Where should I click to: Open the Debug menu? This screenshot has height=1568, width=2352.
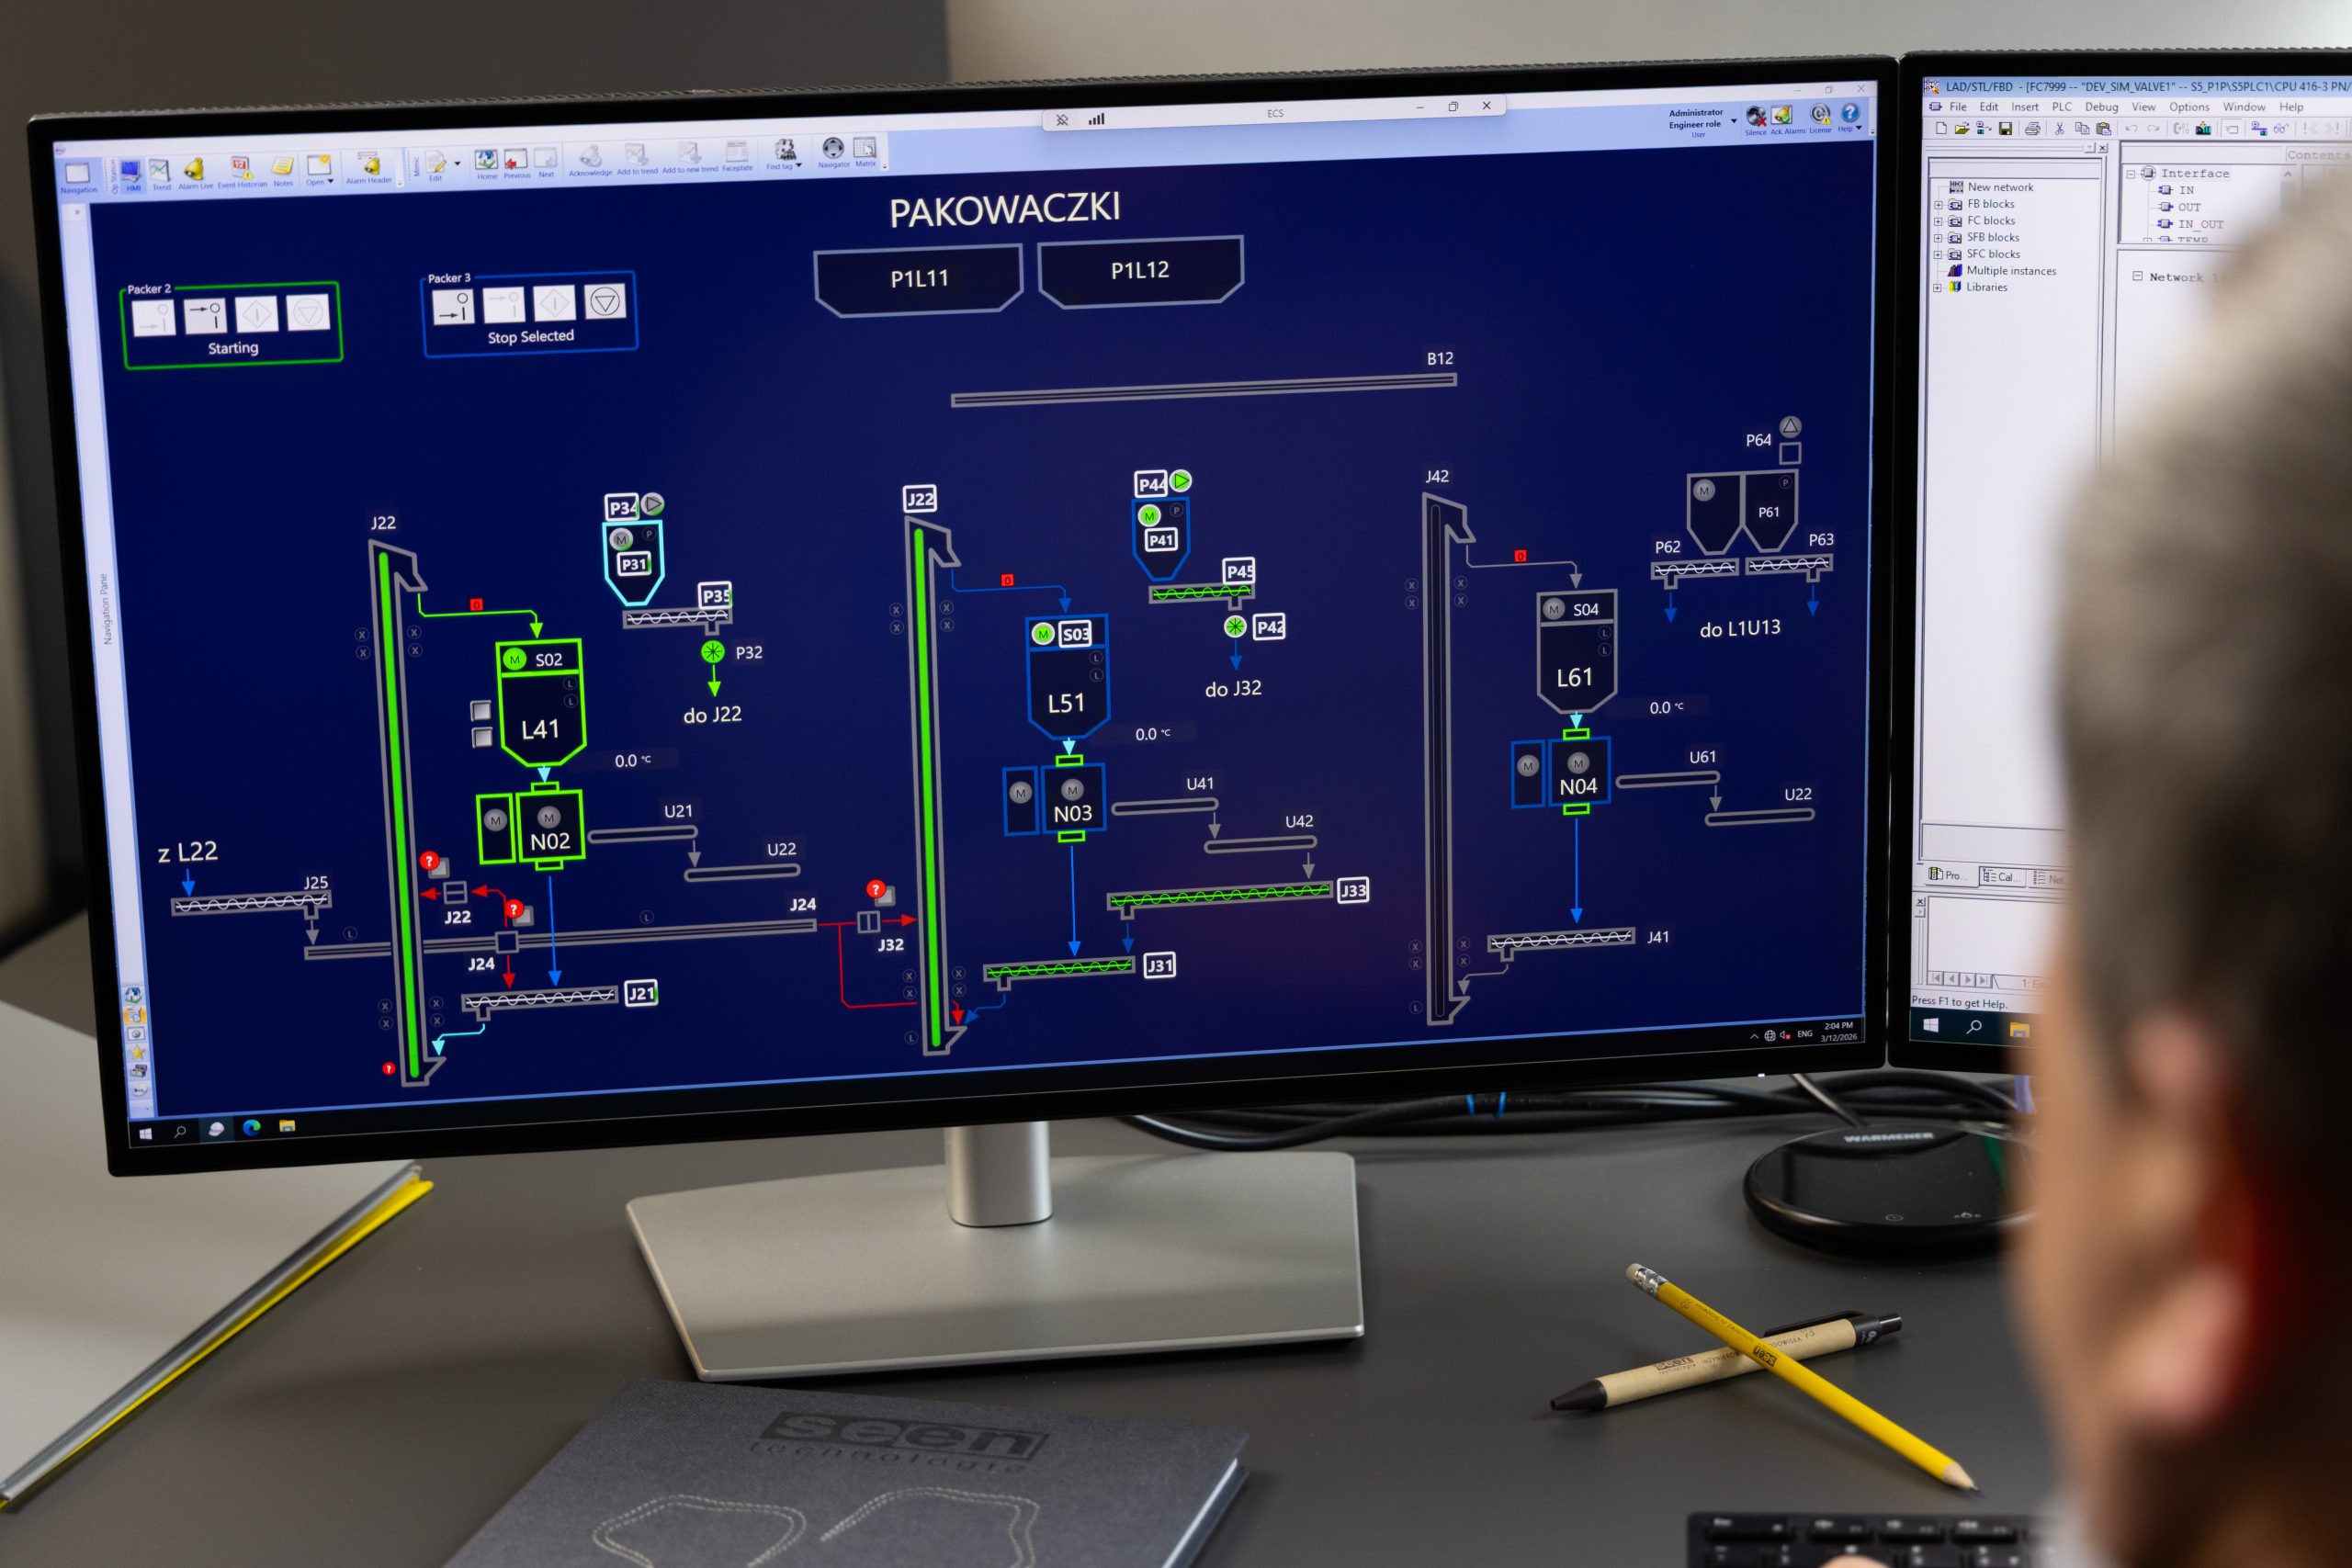click(2101, 107)
